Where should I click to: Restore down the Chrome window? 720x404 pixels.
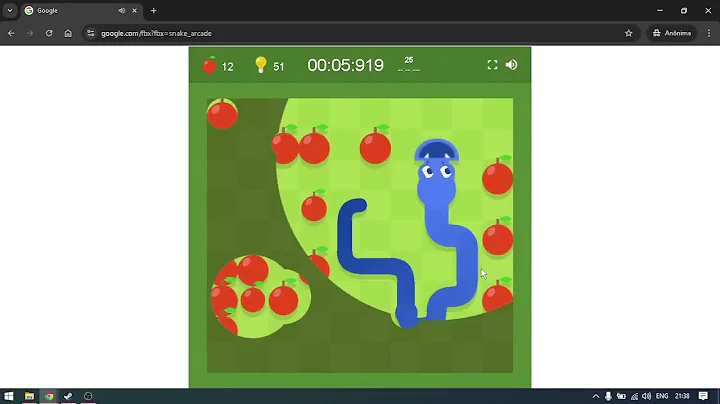coord(684,11)
